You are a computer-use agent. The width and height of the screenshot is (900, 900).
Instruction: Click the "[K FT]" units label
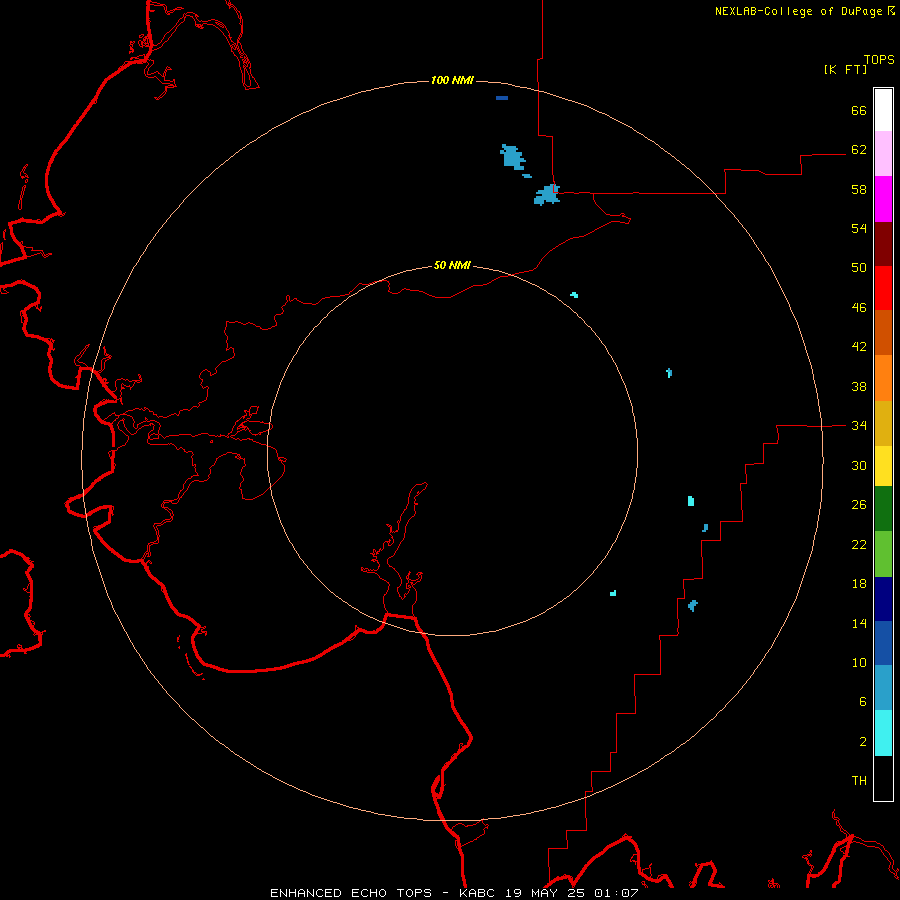845,69
